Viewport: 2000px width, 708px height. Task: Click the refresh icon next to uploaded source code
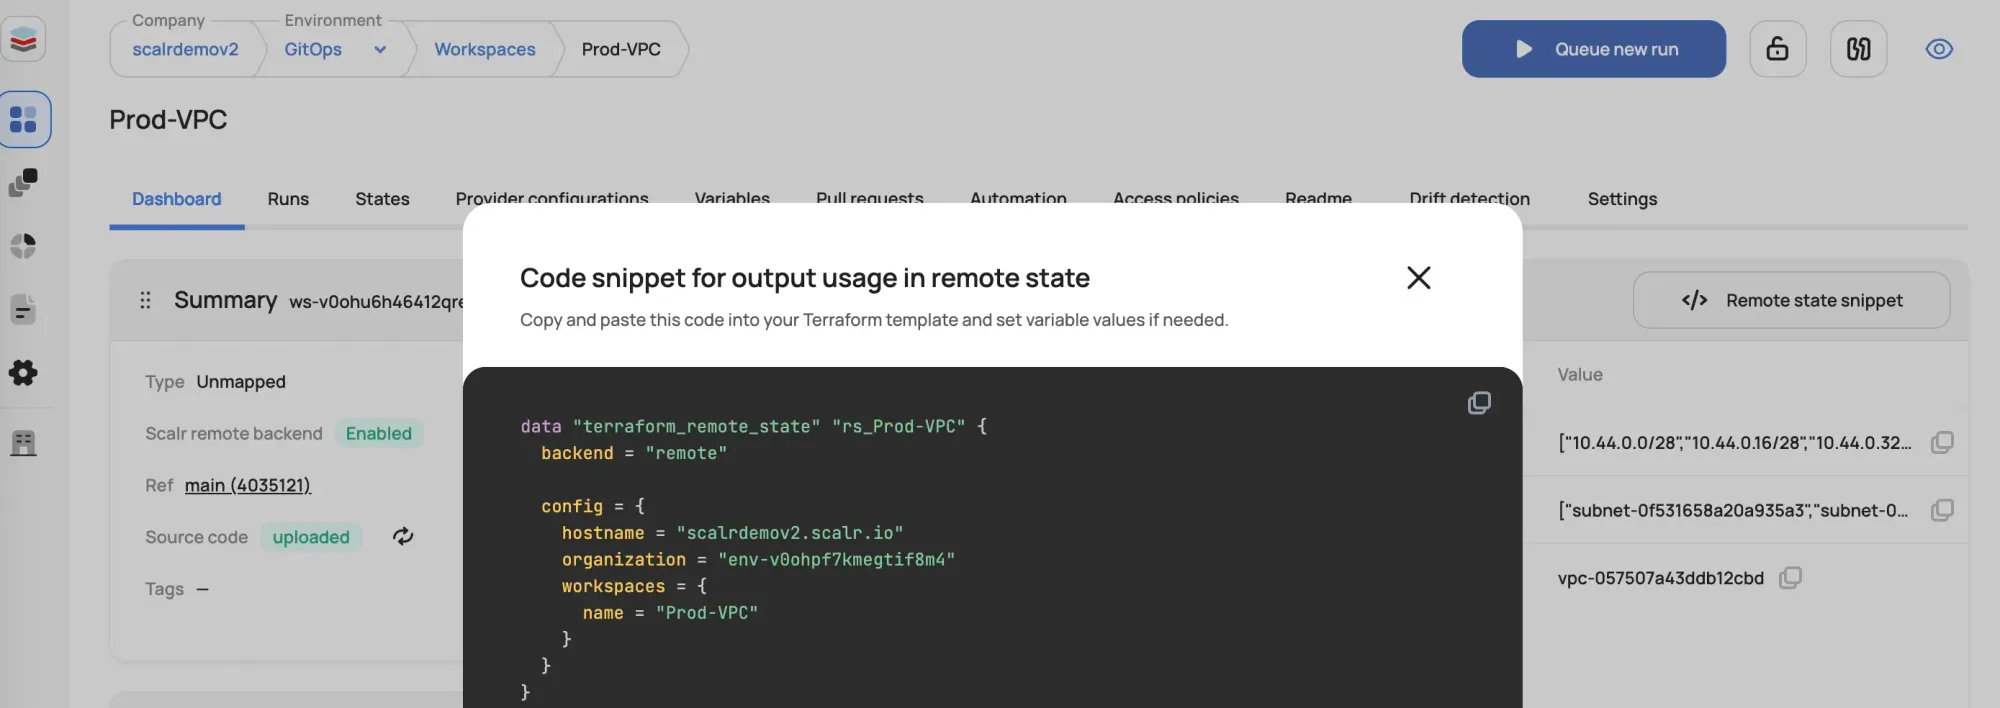click(x=403, y=537)
